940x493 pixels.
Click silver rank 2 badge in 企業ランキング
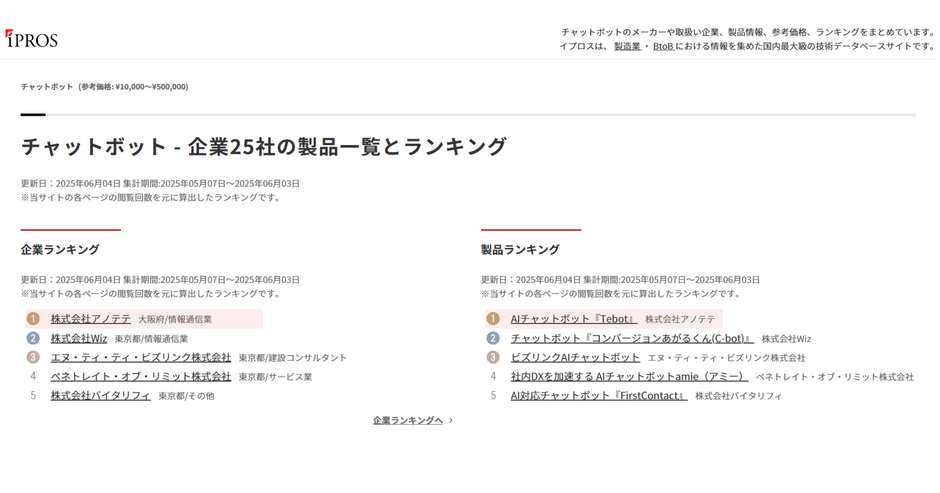(33, 338)
